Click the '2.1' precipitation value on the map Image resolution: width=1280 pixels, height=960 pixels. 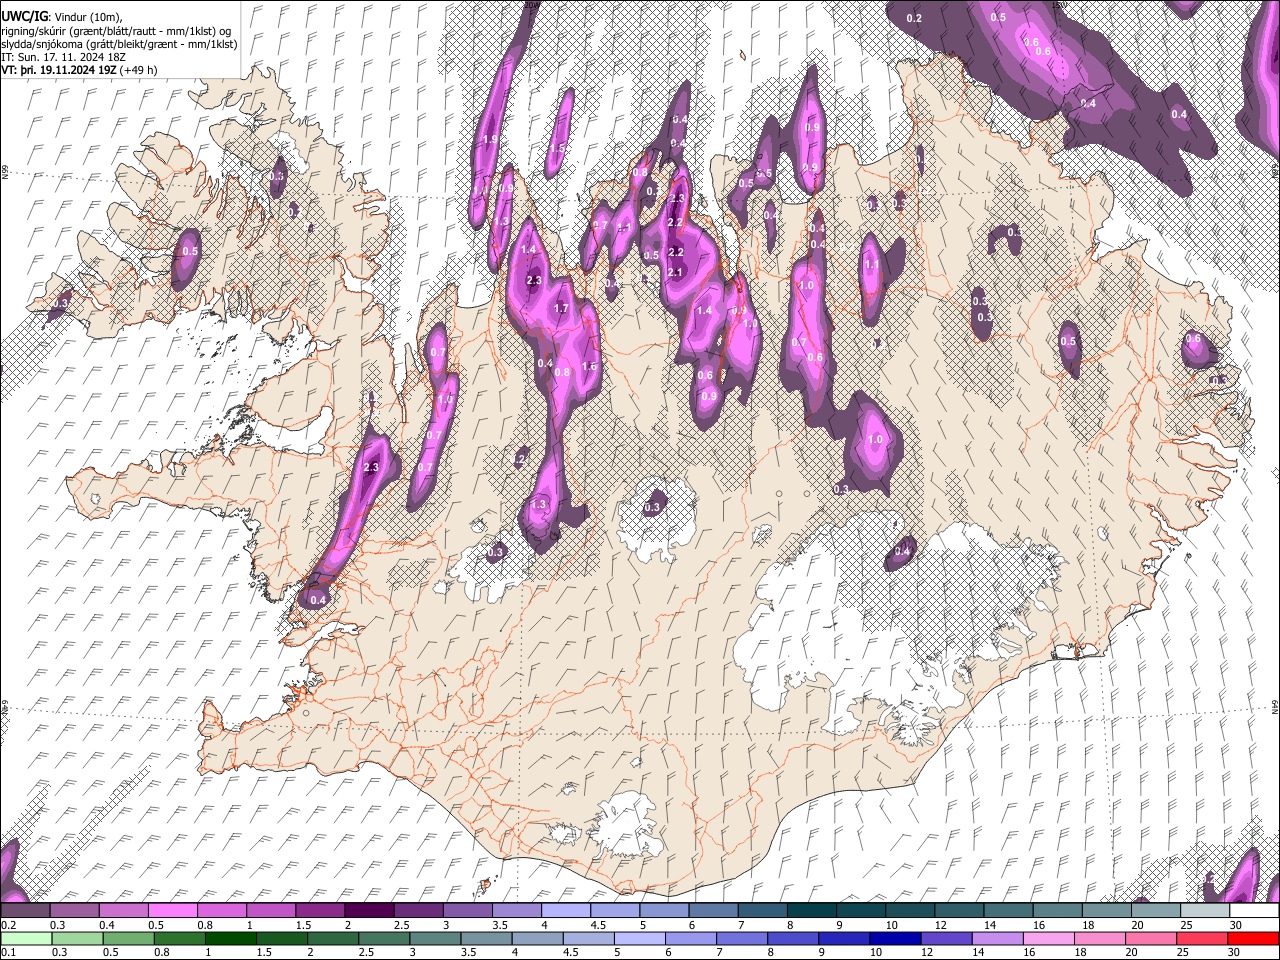tap(675, 273)
